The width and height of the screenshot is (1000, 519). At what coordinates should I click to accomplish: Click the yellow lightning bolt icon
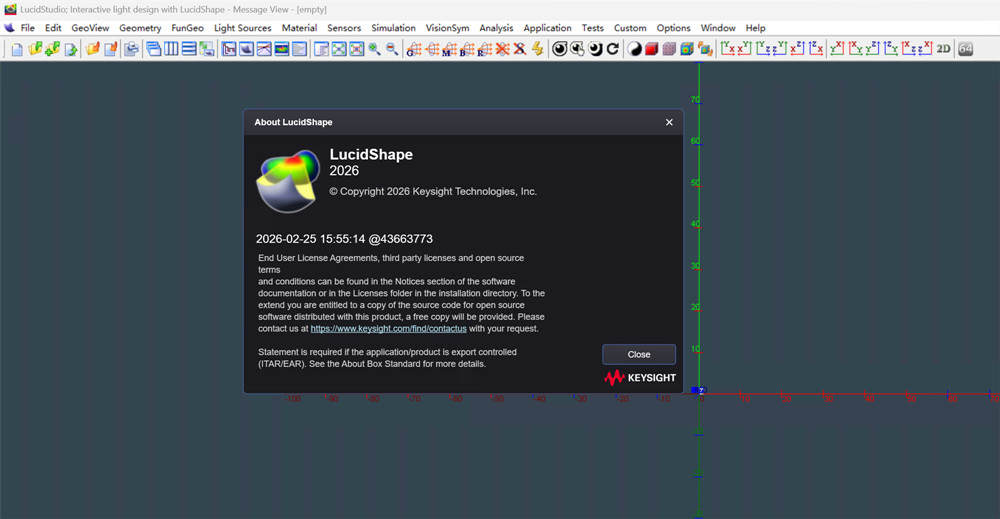(x=538, y=49)
